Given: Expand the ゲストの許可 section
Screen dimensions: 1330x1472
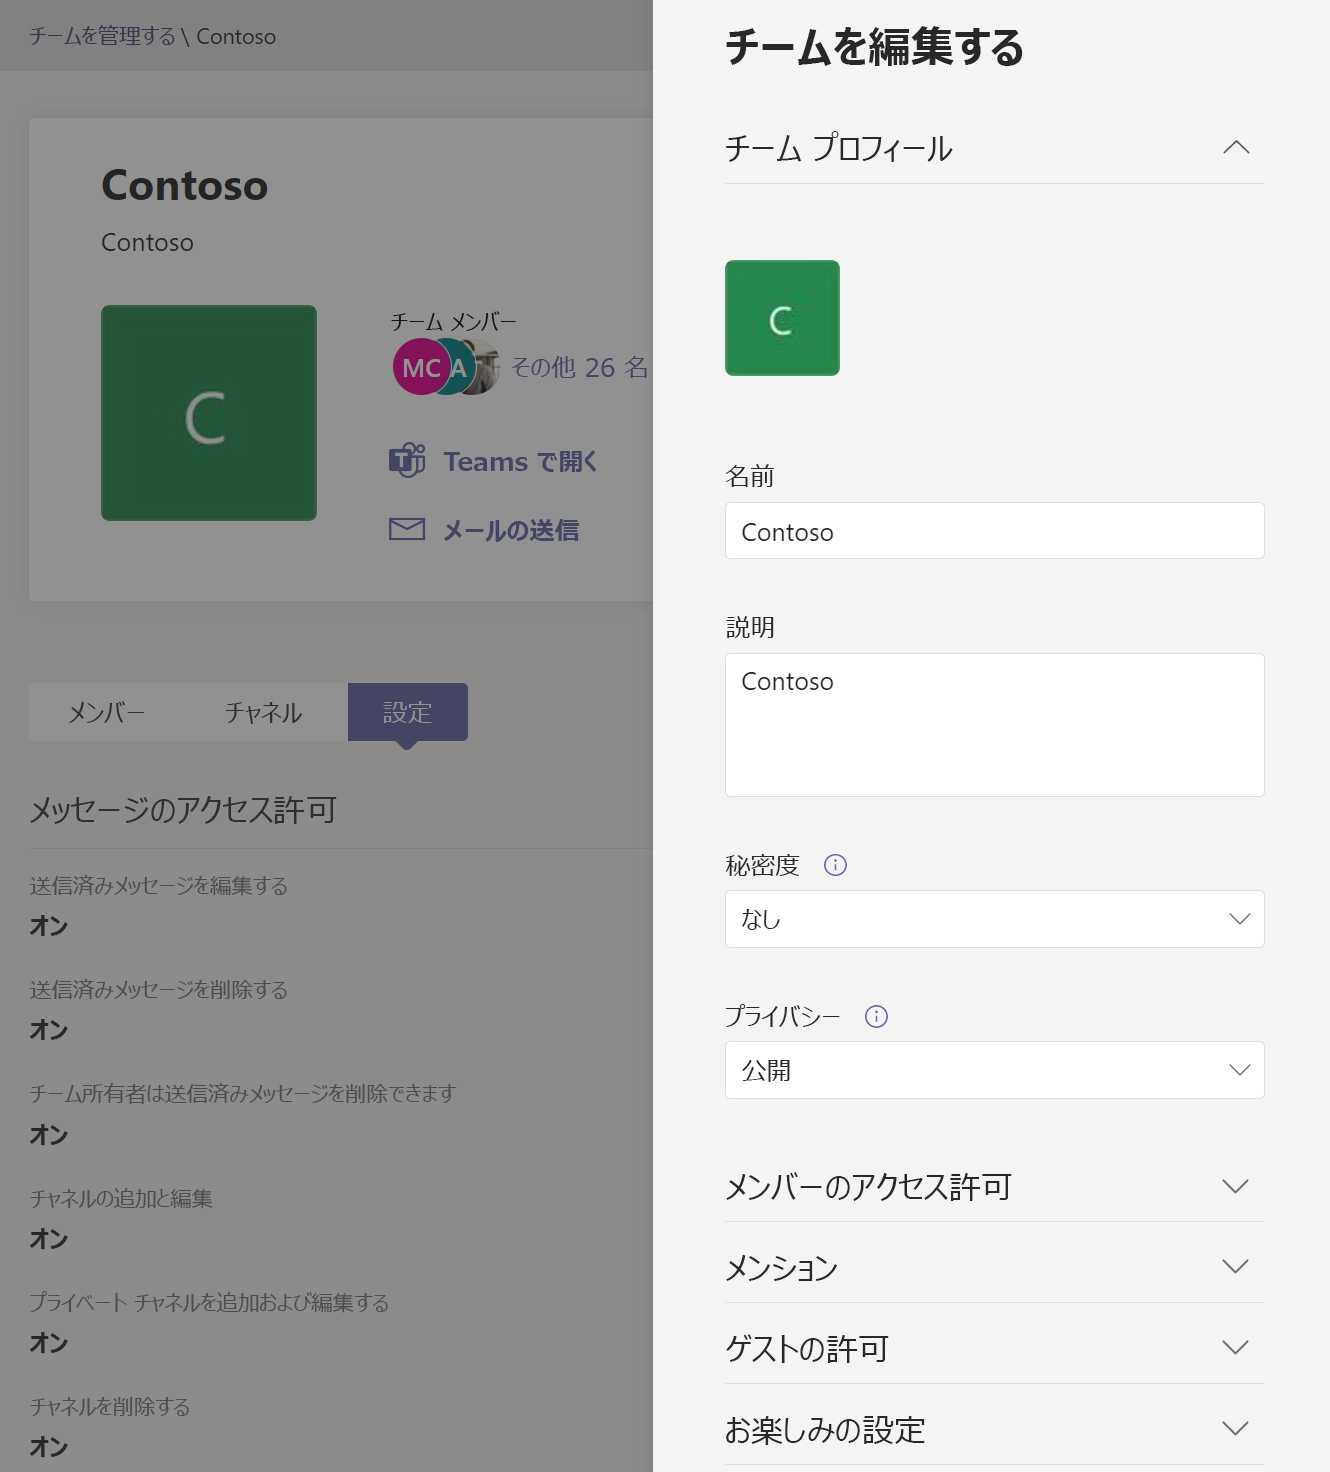Looking at the screenshot, I should pyautogui.click(x=995, y=1348).
